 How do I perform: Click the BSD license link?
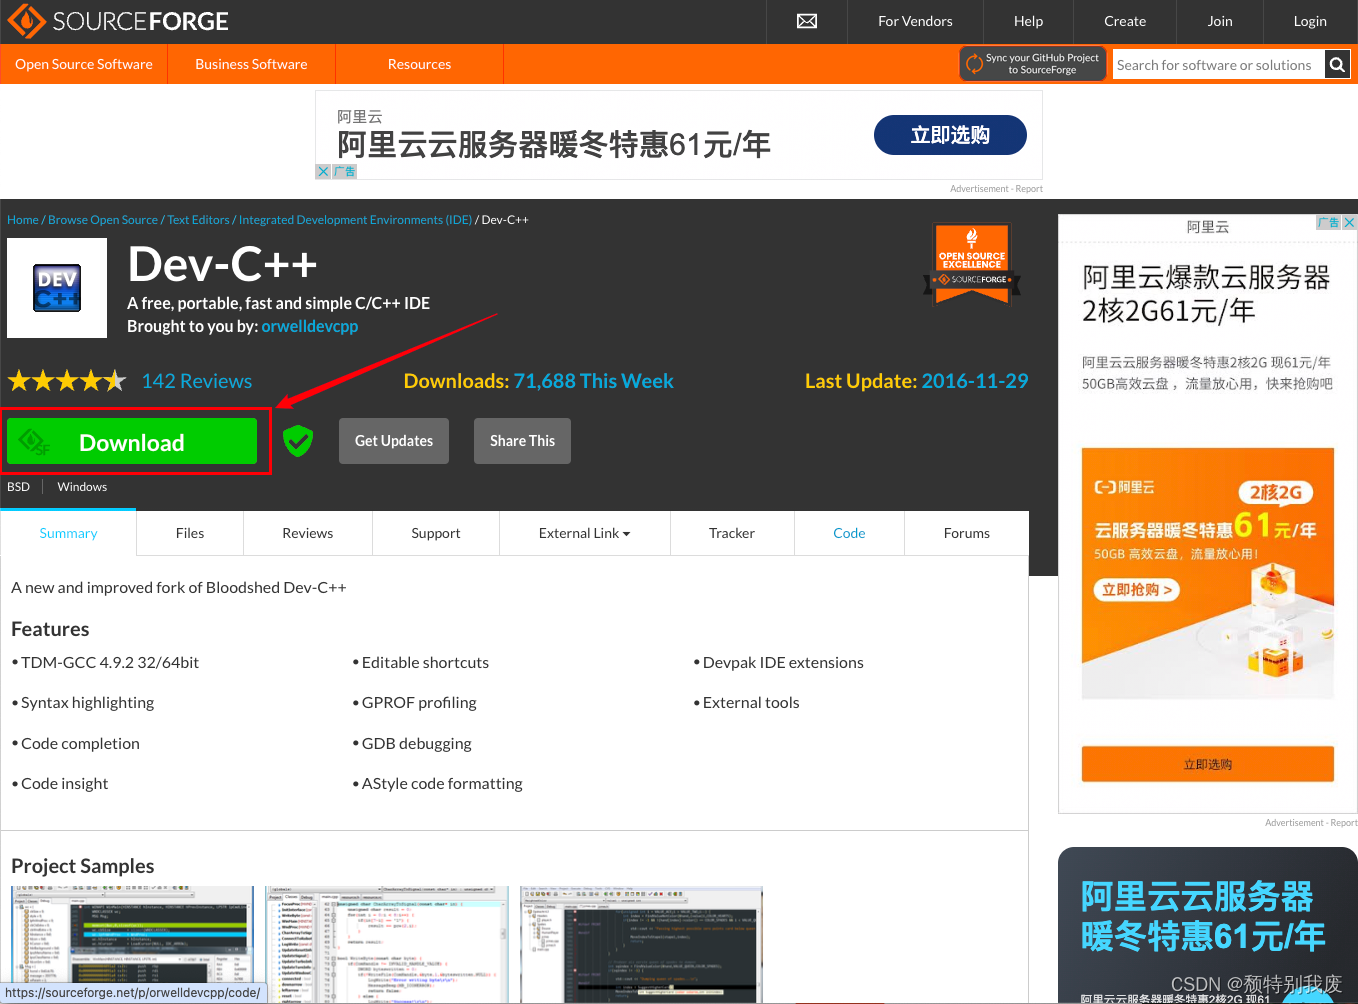tap(19, 487)
